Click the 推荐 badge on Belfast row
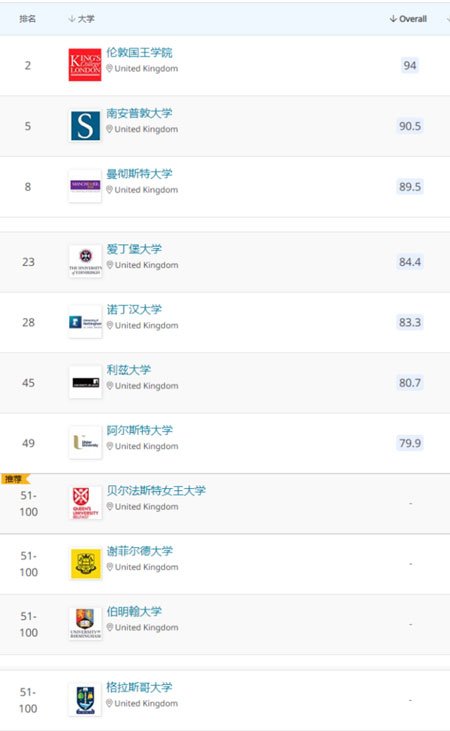The width and height of the screenshot is (450, 731). [15, 479]
